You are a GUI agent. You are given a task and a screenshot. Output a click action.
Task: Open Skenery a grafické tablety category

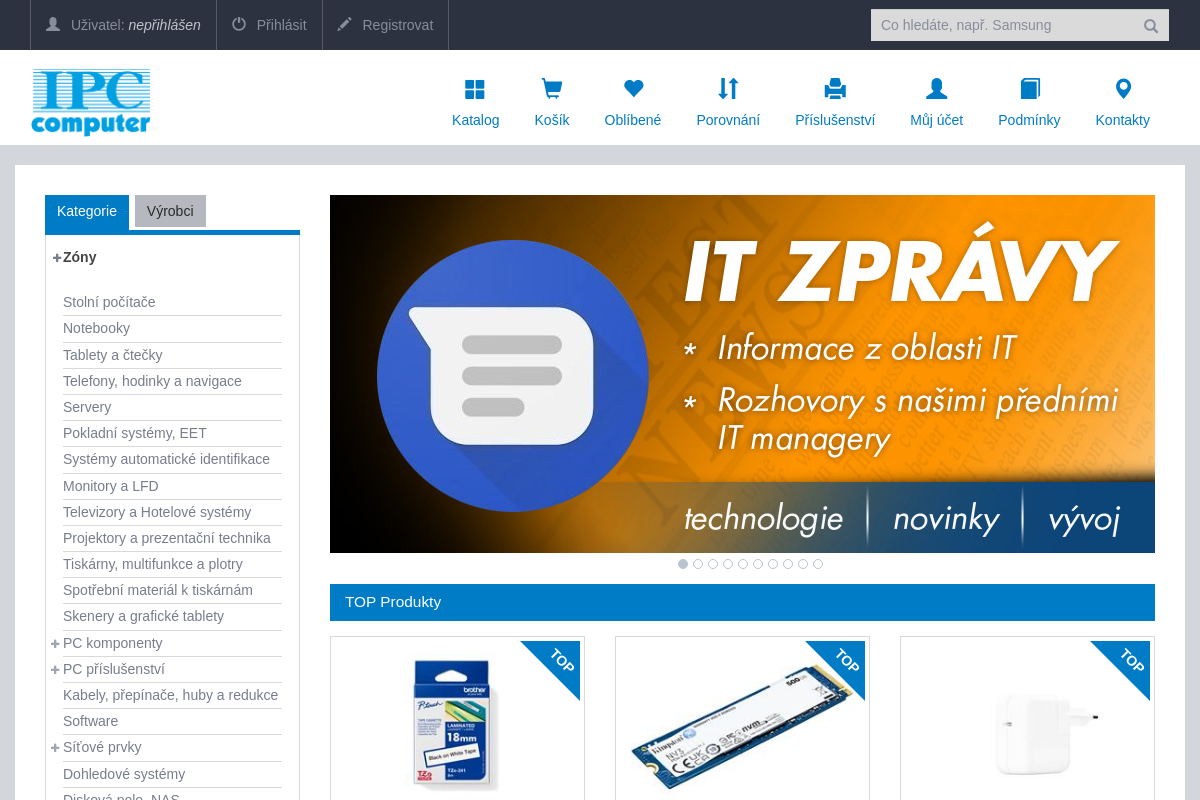[143, 616]
